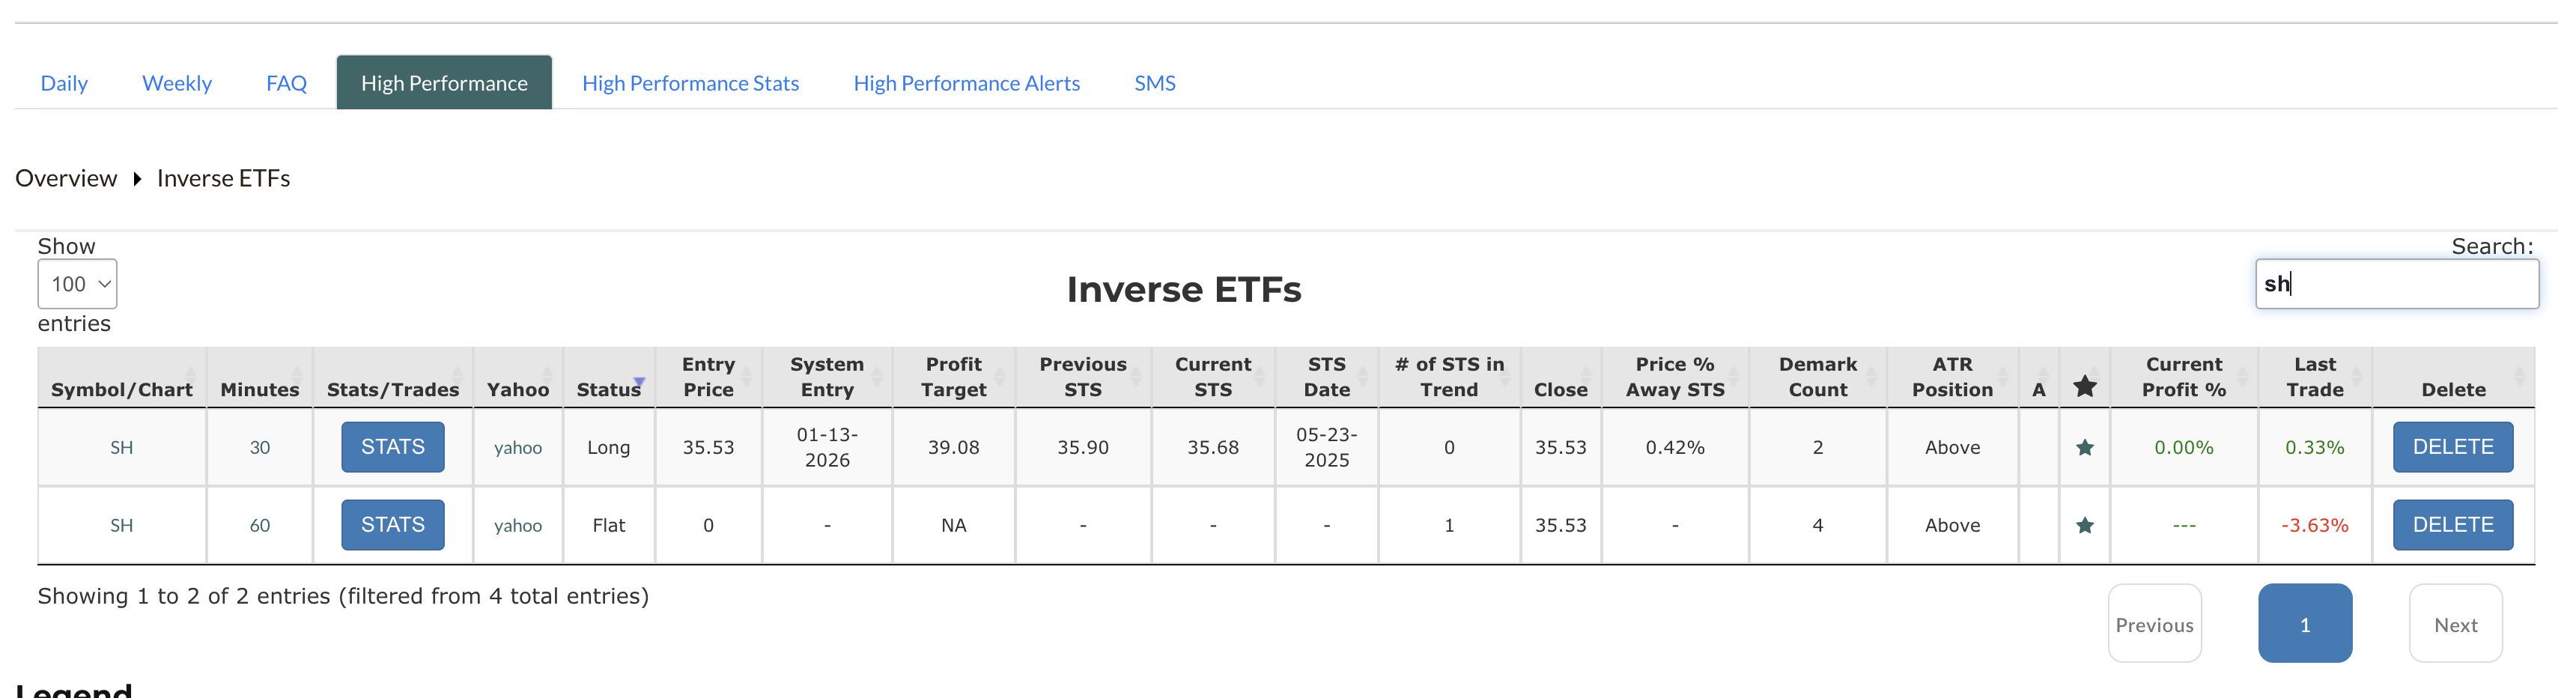This screenshot has width=2576, height=698.
Task: Toggle favorite star for SH 30-minute row
Action: [x=2084, y=448]
